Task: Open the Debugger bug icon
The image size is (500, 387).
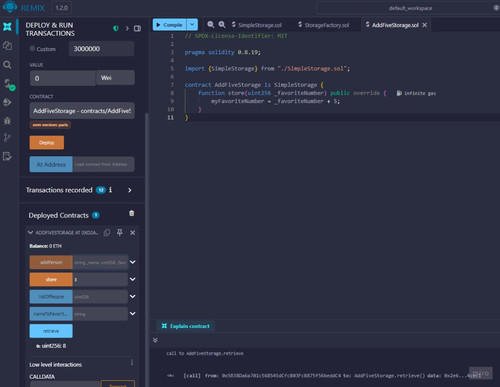Action: (x=7, y=120)
